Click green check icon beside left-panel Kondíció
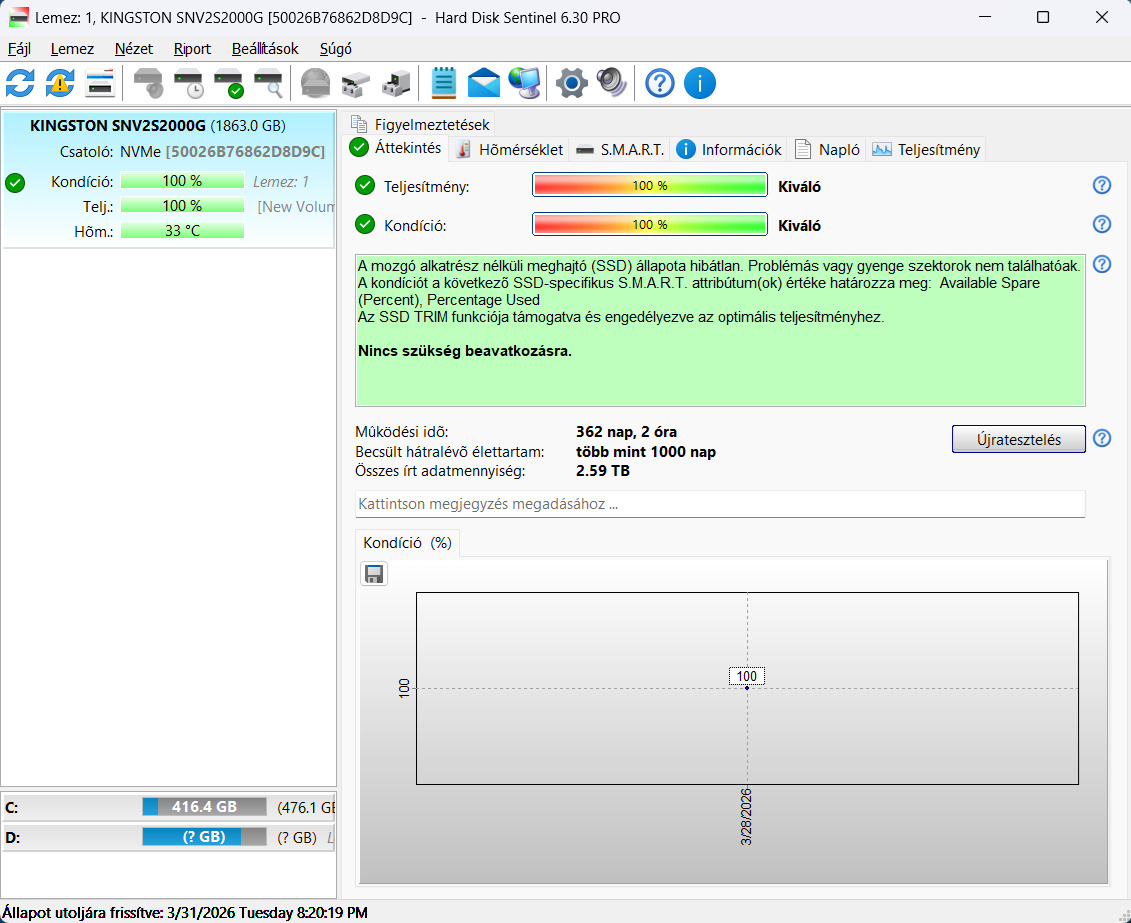Screen dimensions: 1131x923 click(15, 183)
